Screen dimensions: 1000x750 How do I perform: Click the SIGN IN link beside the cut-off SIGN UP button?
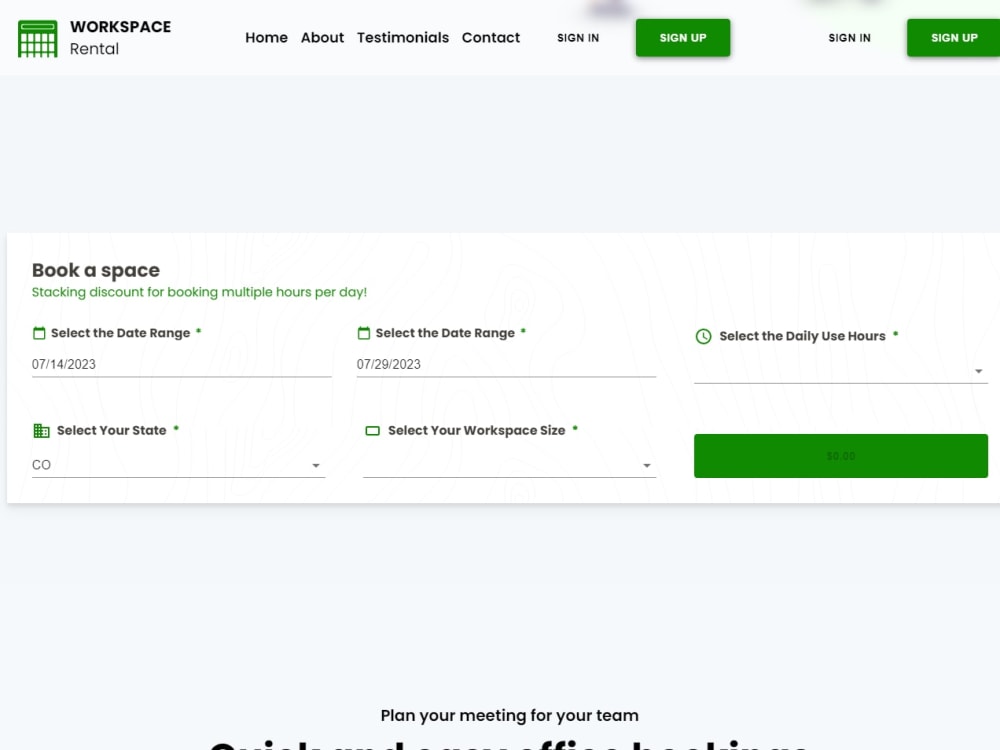tap(849, 38)
